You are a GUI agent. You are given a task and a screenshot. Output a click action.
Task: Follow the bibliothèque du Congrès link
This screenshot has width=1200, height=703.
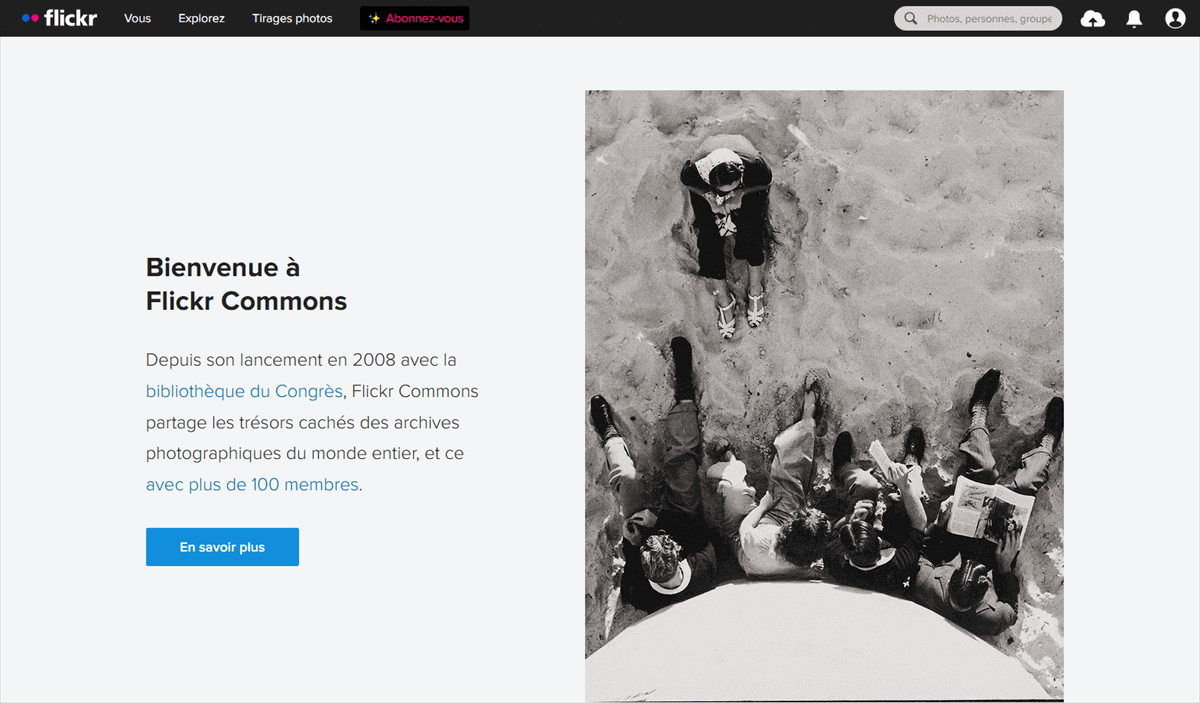(244, 391)
